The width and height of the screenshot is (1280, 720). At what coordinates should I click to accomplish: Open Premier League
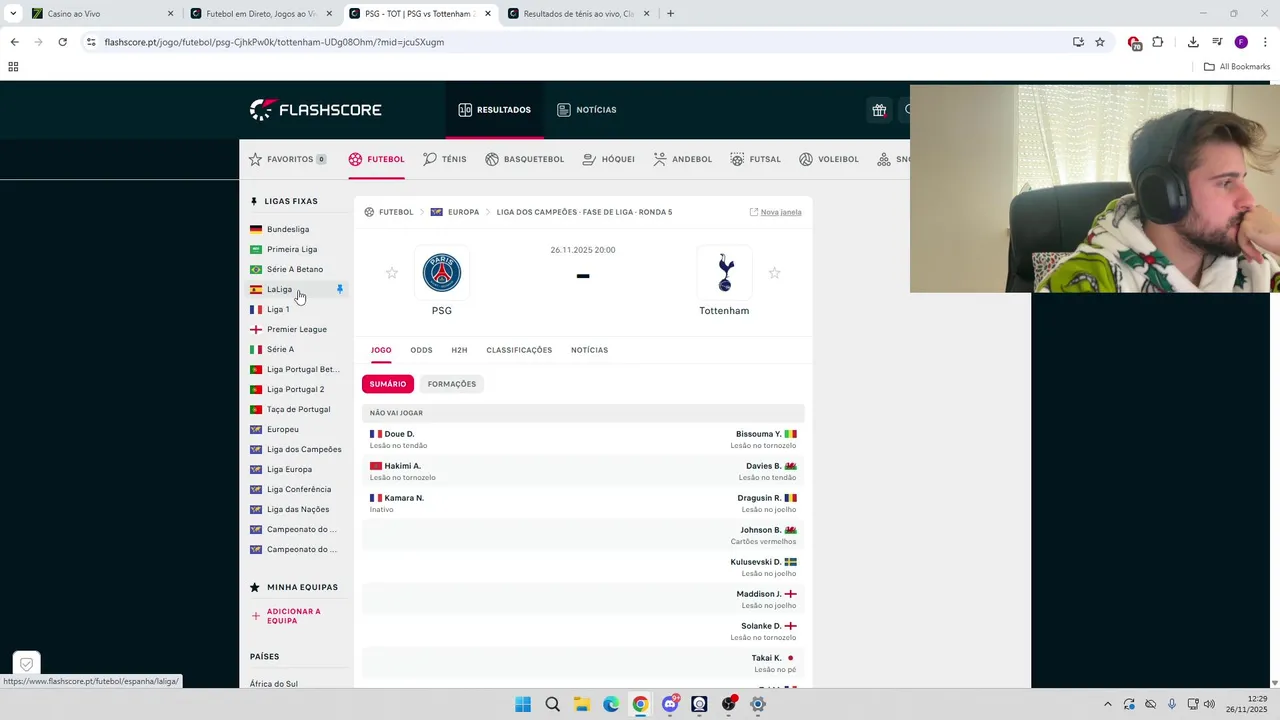(297, 329)
